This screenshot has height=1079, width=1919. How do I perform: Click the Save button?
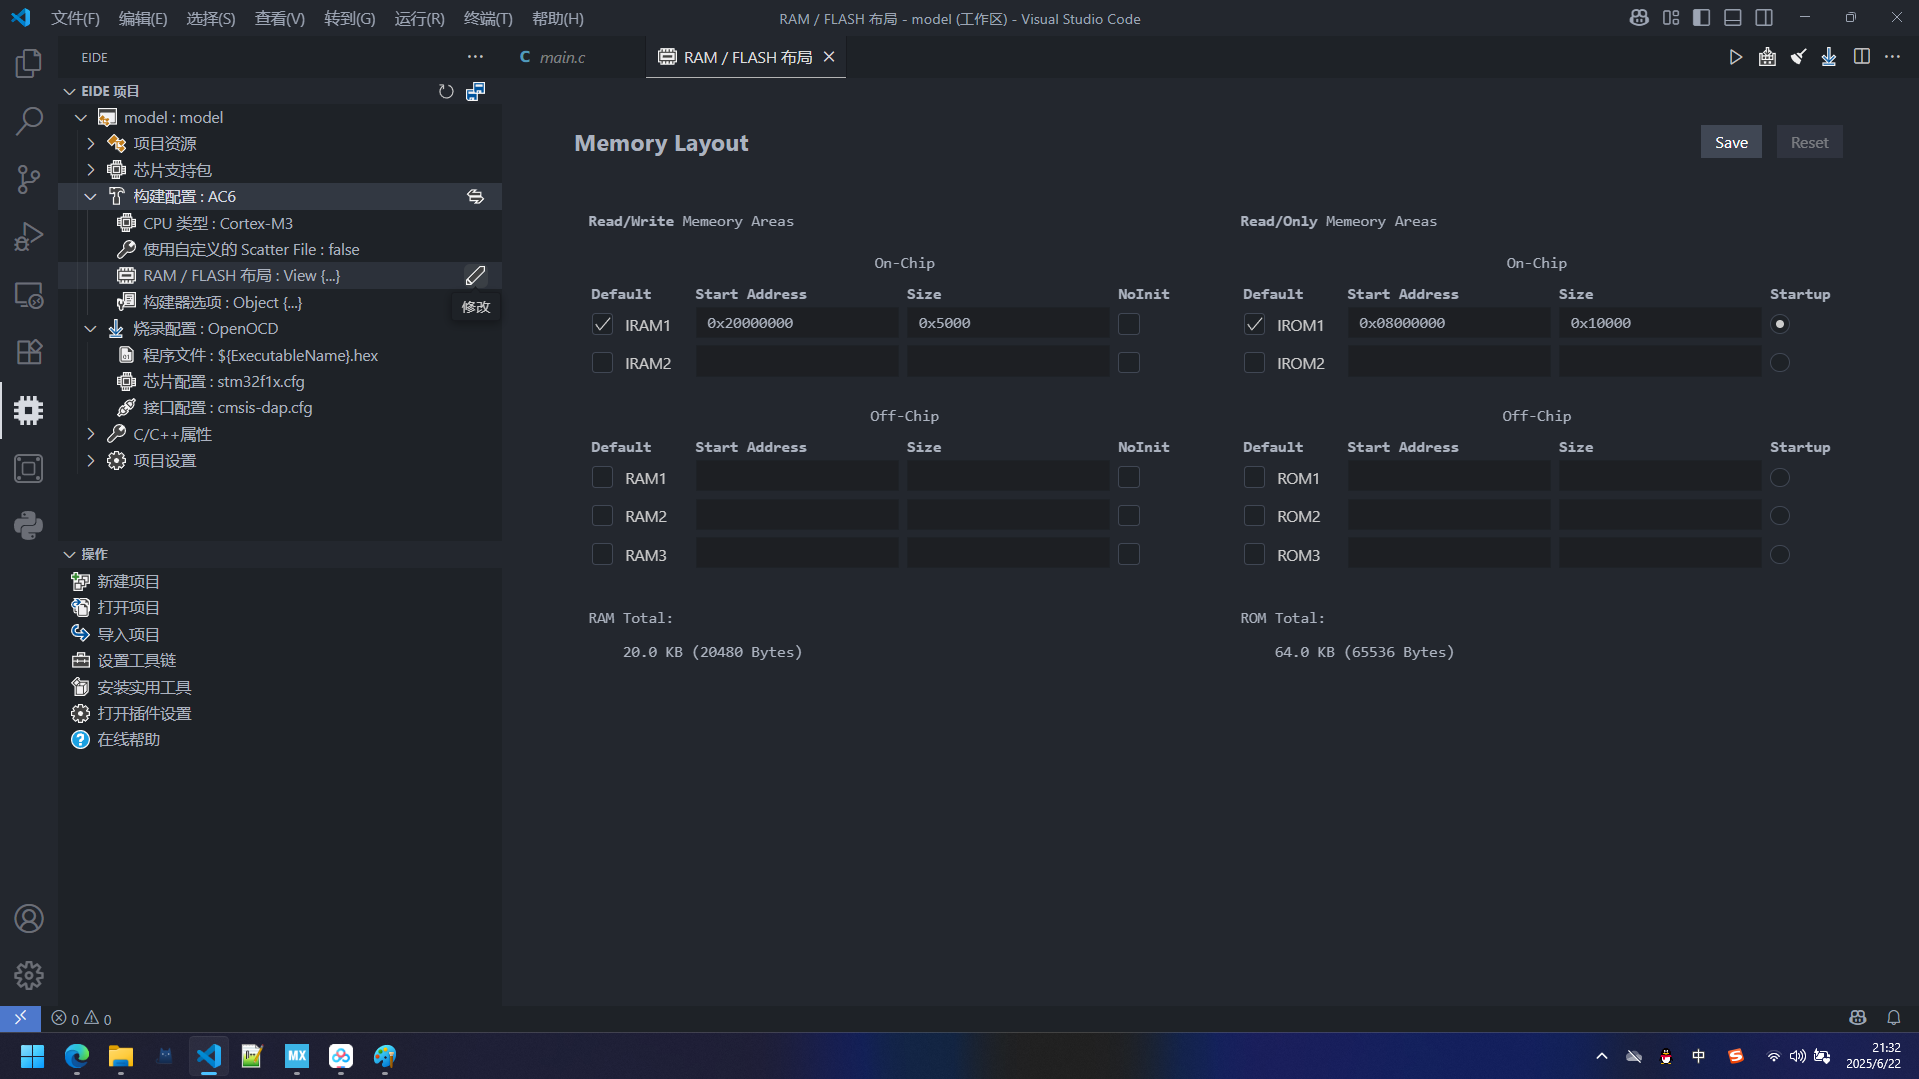[1730, 142]
